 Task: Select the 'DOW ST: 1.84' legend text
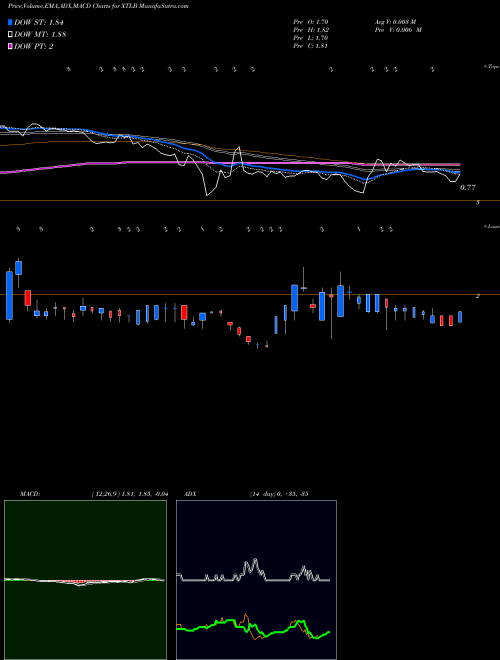[x=39, y=23]
